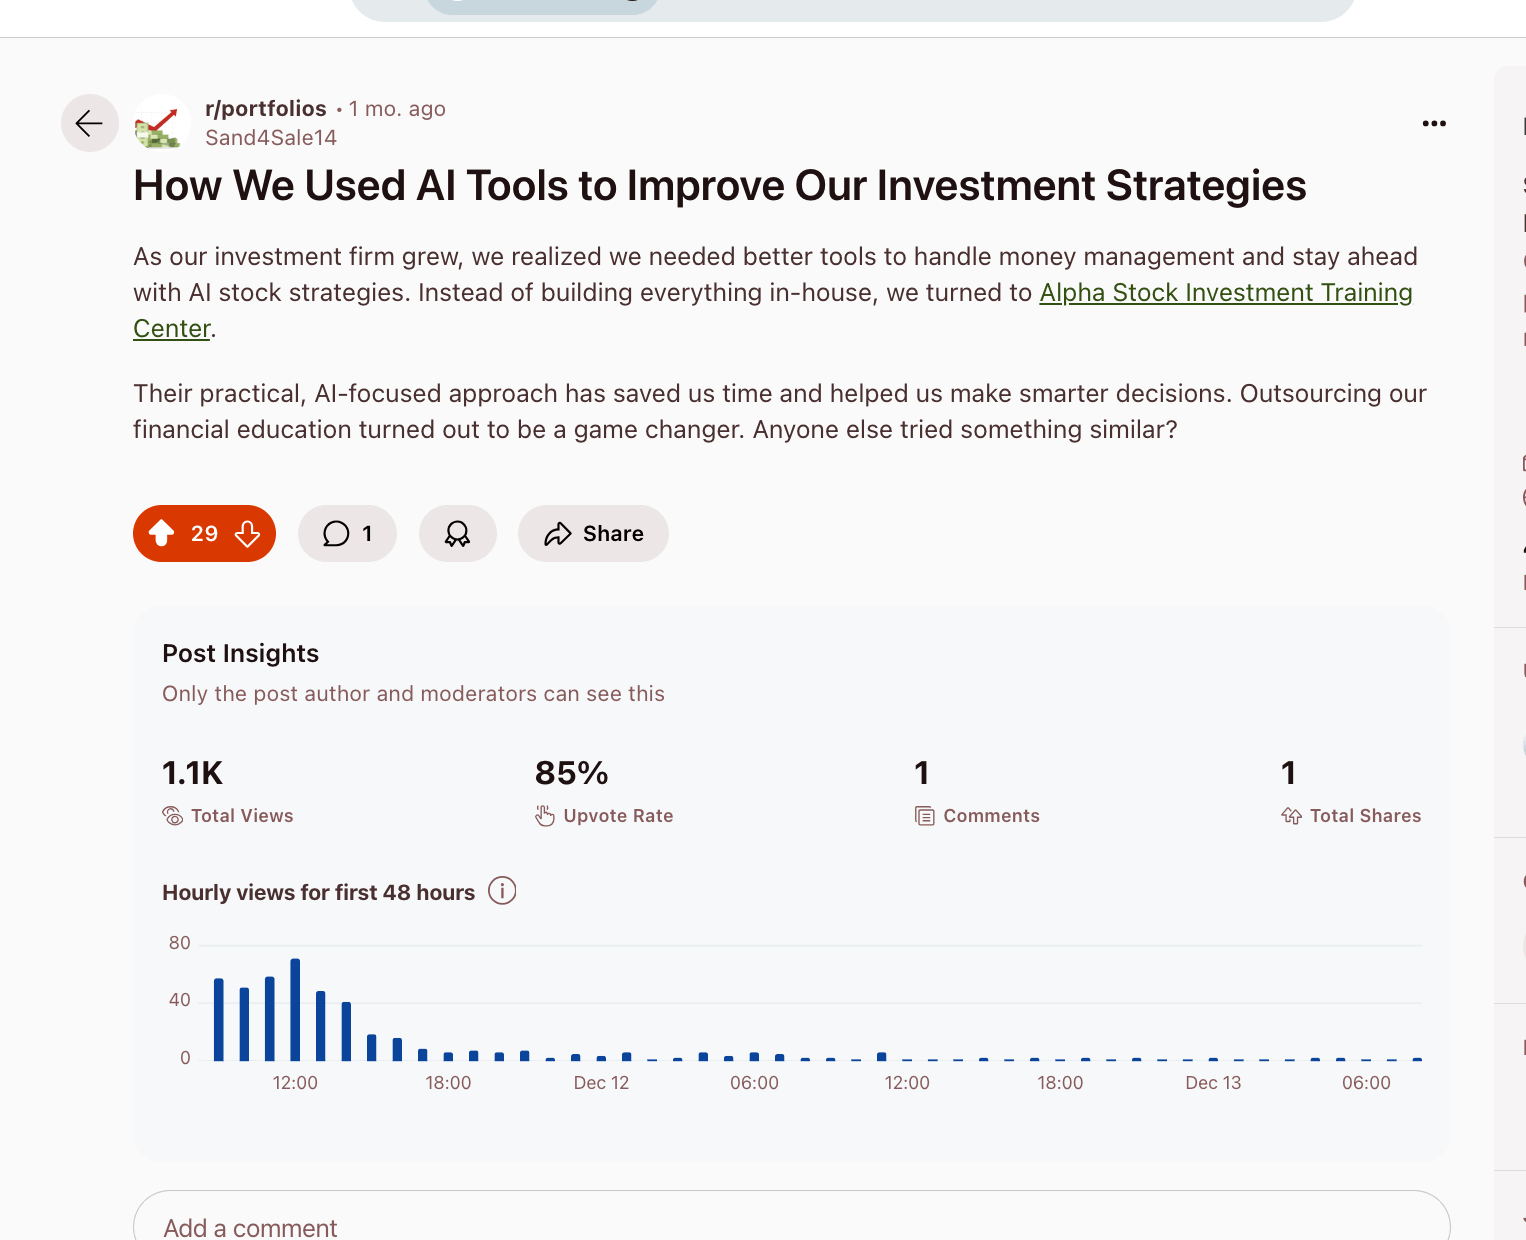Click the Share button
This screenshot has height=1240, width=1526.
point(593,534)
